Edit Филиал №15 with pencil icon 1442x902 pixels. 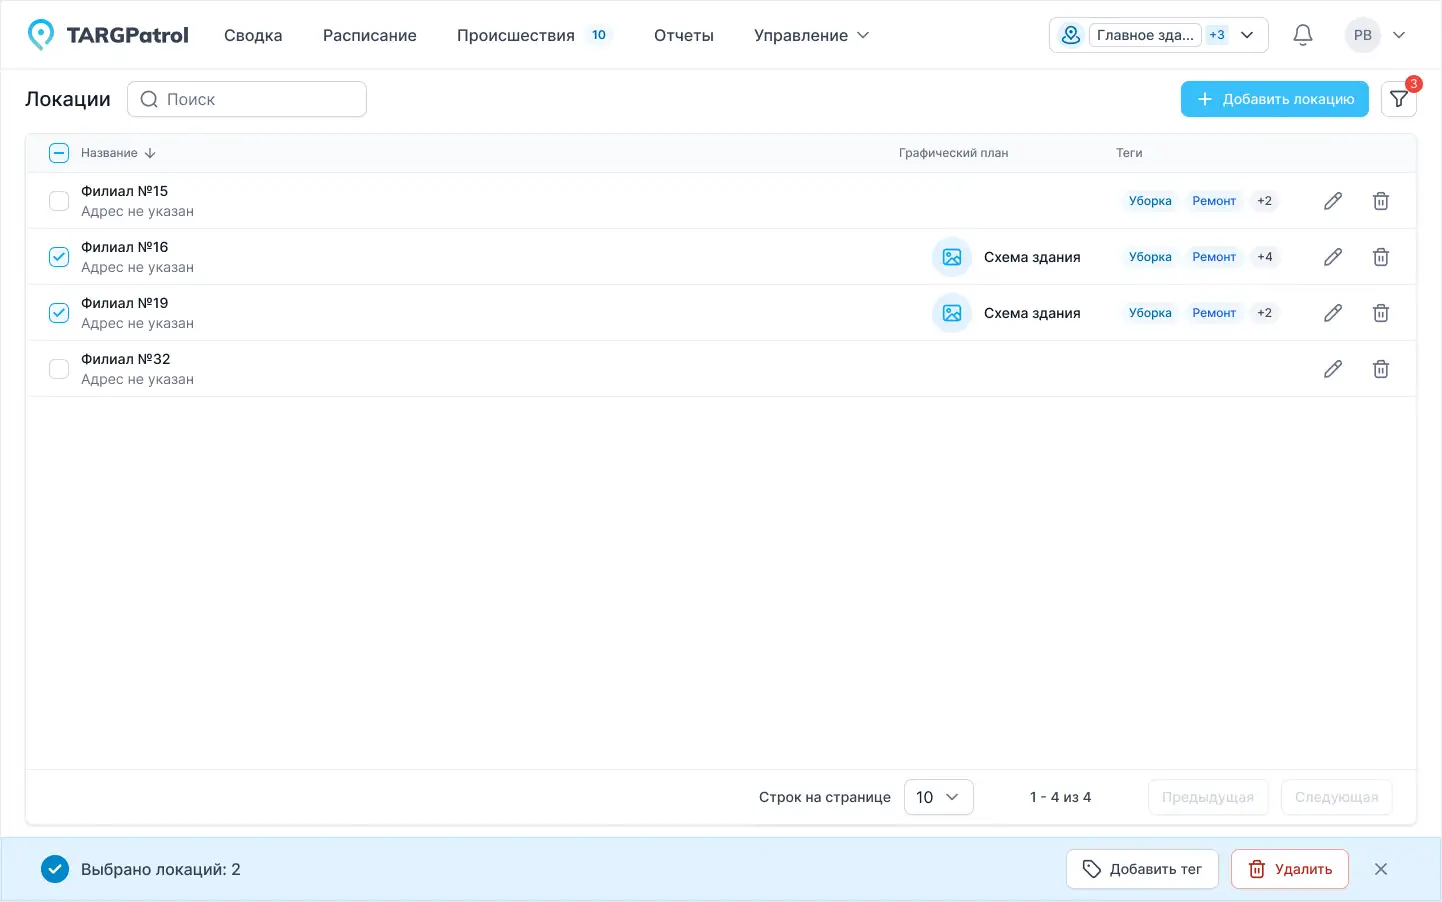1333,201
